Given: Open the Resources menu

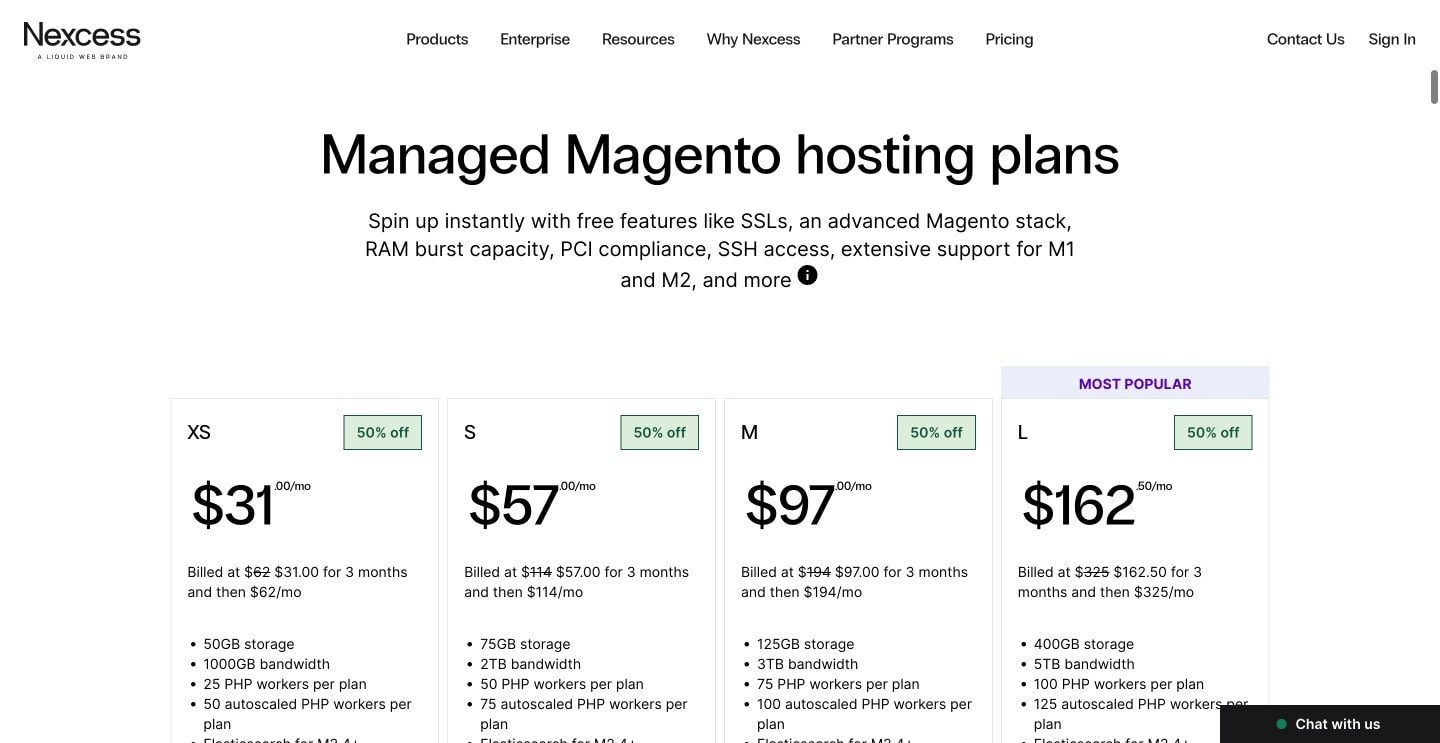Looking at the screenshot, I should pos(638,39).
